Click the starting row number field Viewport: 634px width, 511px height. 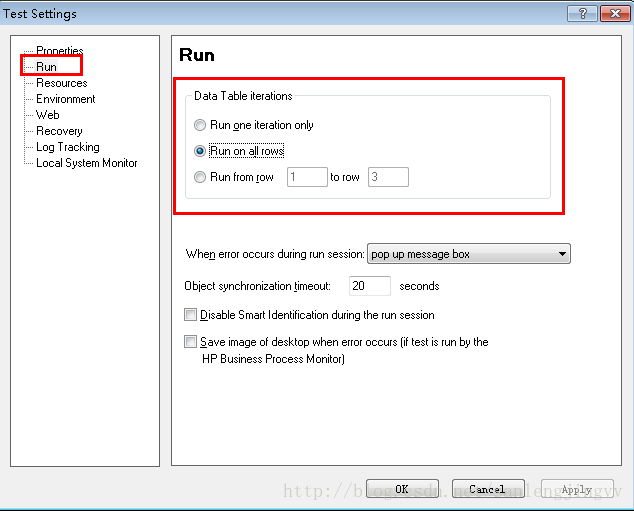307,177
